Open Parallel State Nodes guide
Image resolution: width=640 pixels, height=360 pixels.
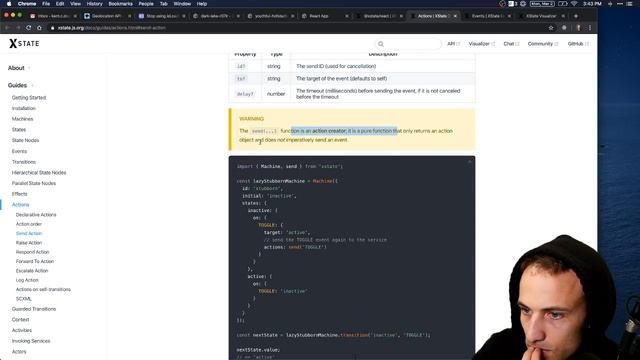pos(34,183)
